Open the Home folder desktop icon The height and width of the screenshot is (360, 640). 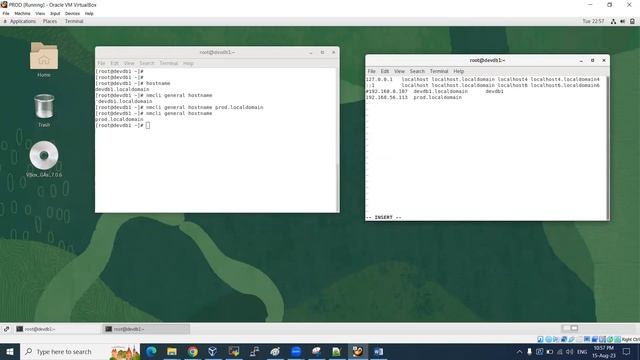[44, 56]
